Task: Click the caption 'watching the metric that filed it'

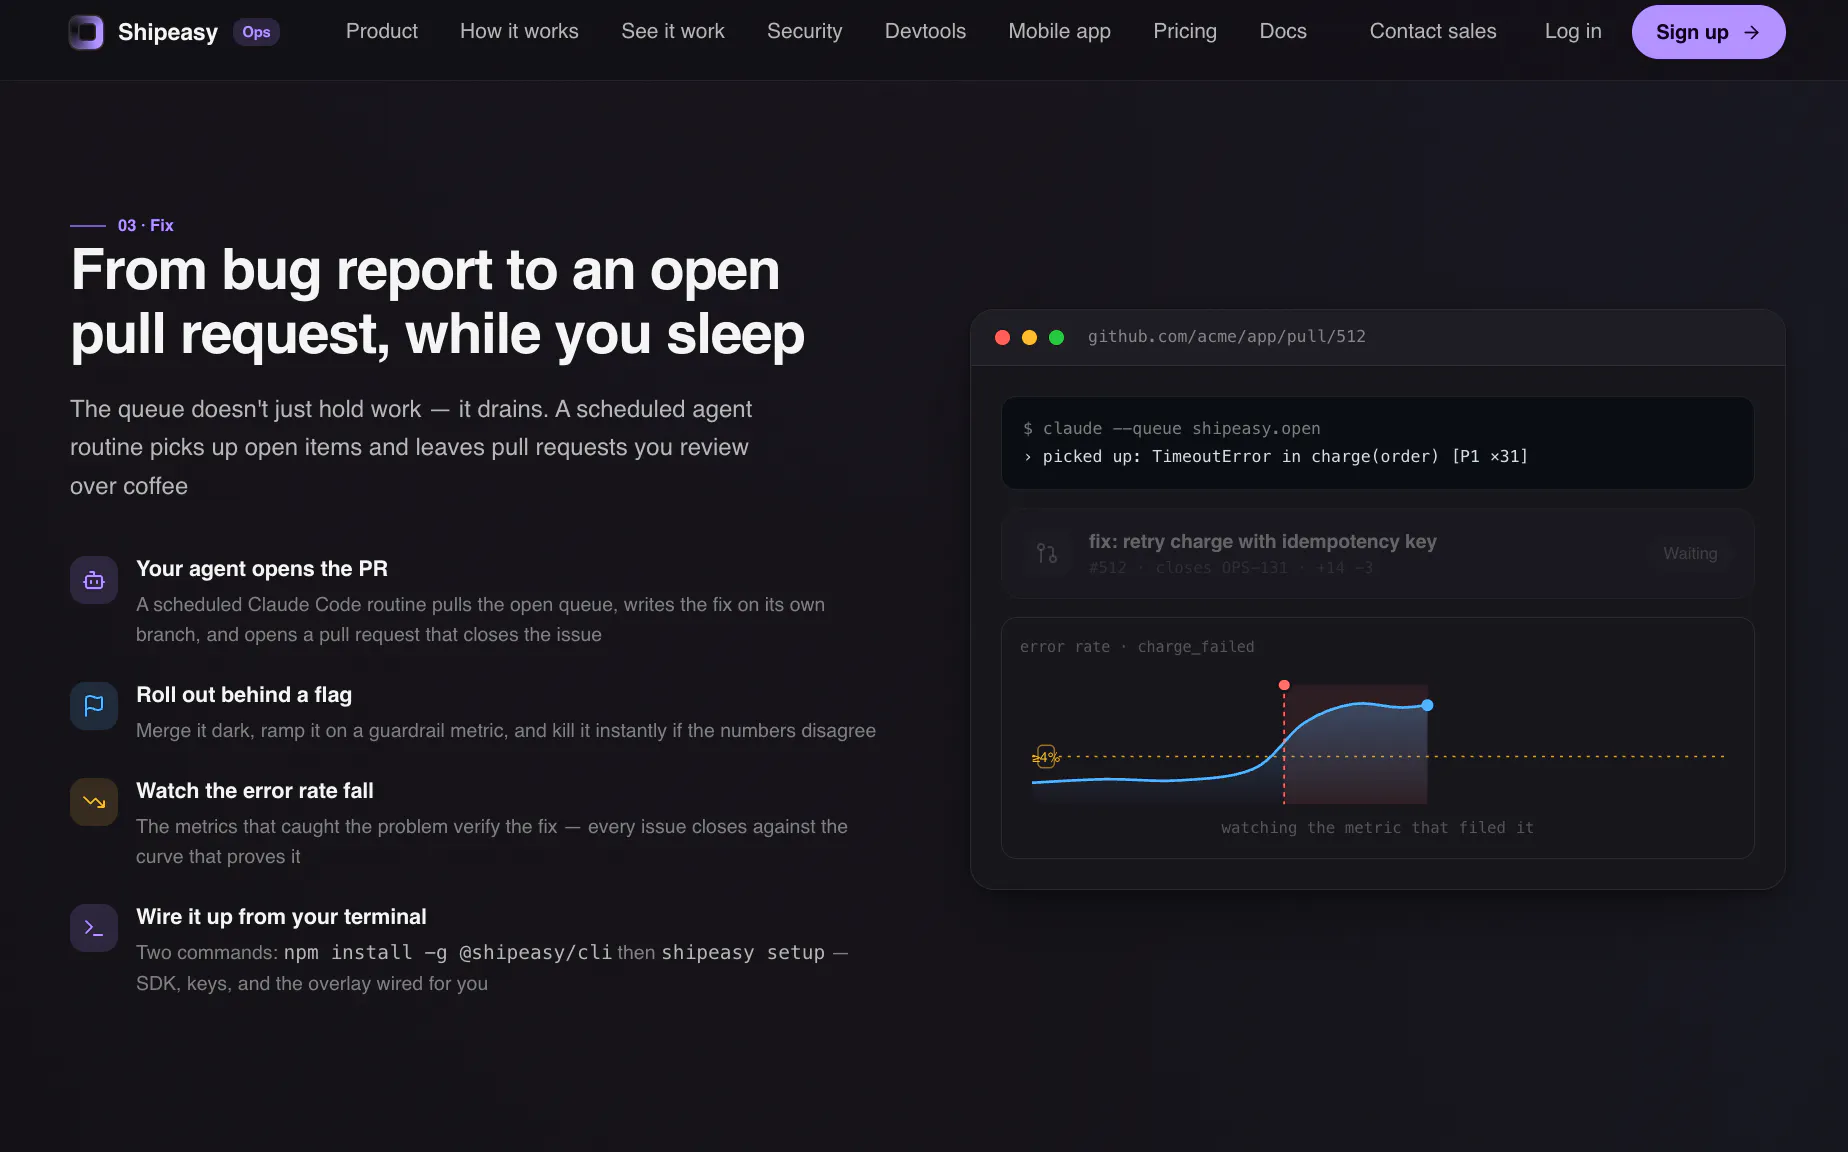Action: coord(1377,828)
